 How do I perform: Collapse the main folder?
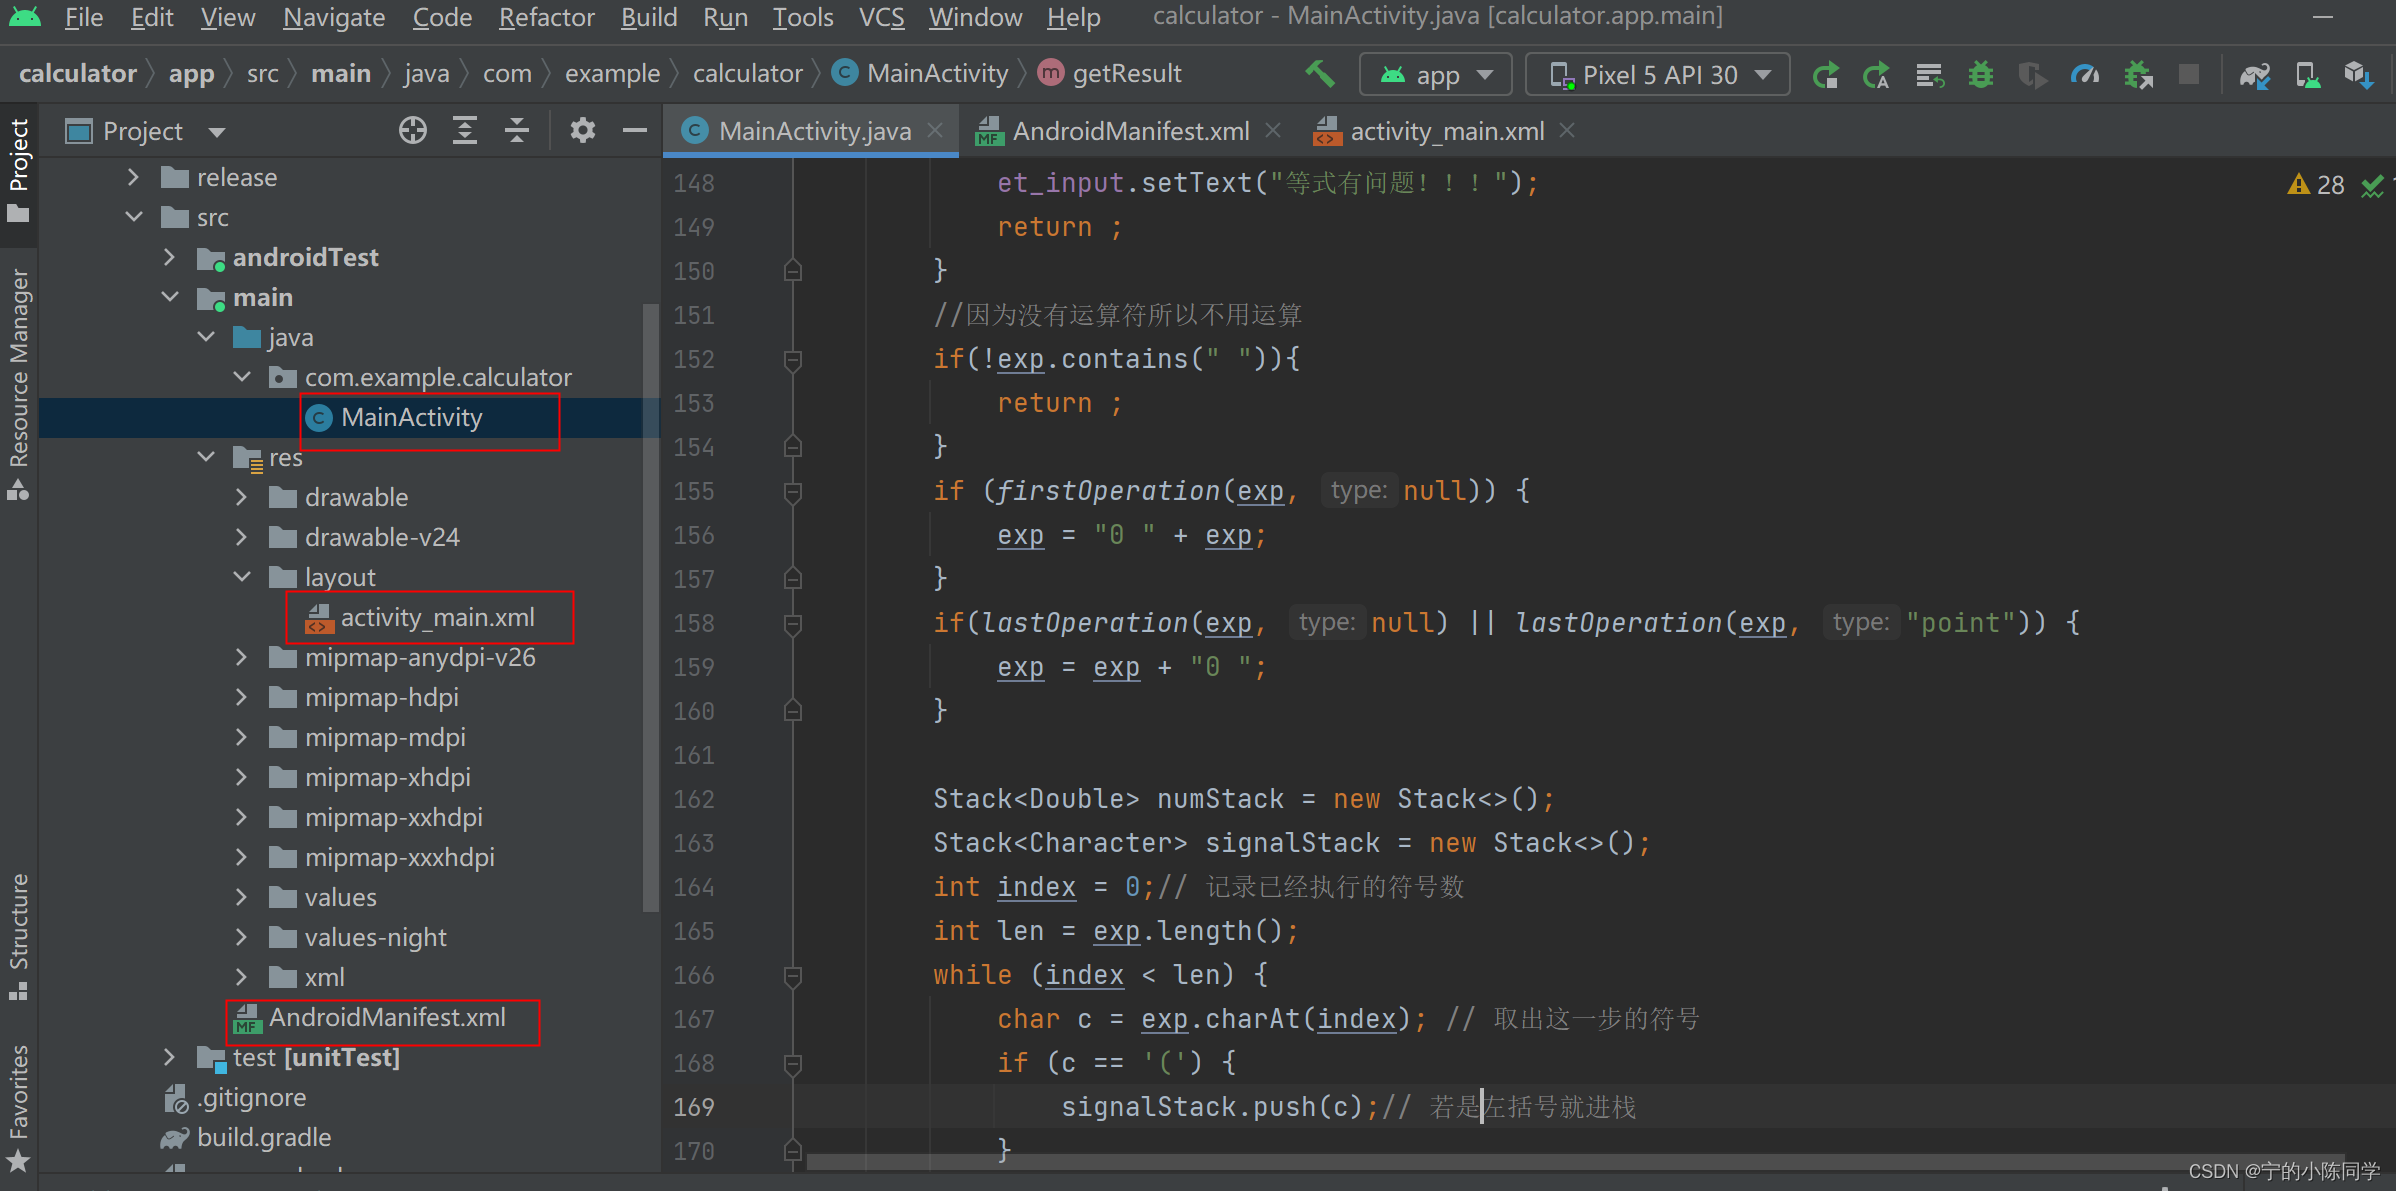(x=169, y=297)
